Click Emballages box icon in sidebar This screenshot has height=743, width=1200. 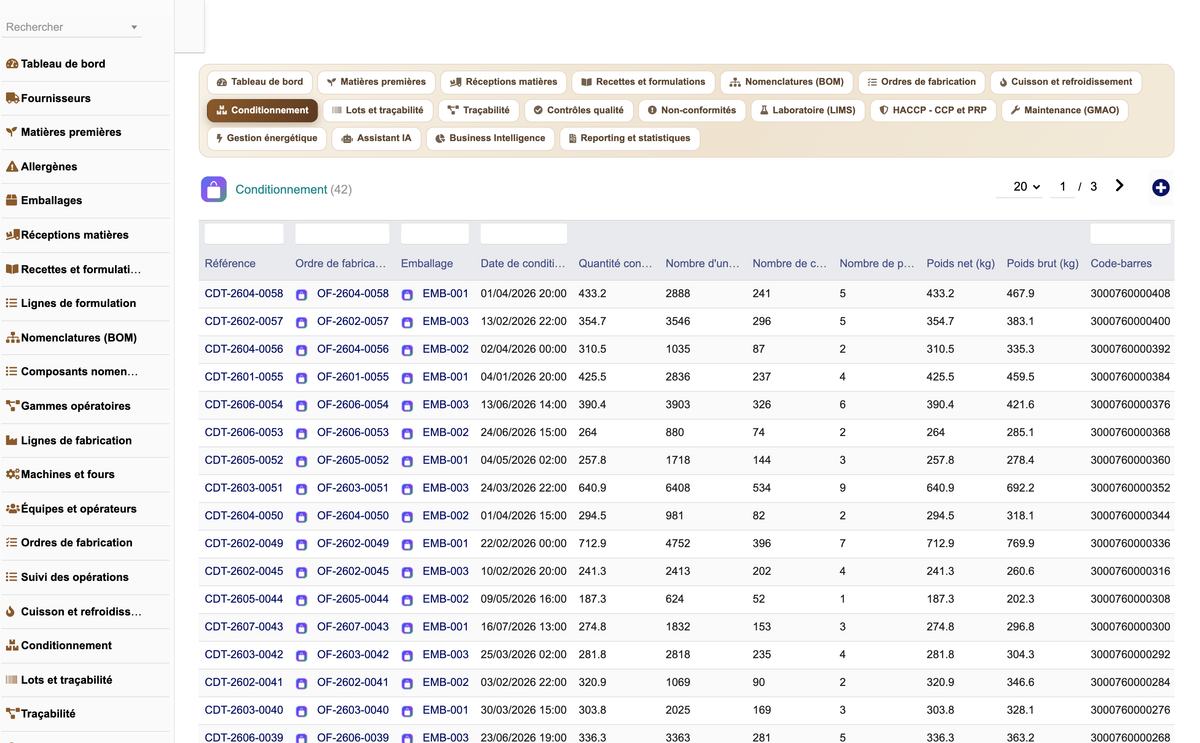12,200
